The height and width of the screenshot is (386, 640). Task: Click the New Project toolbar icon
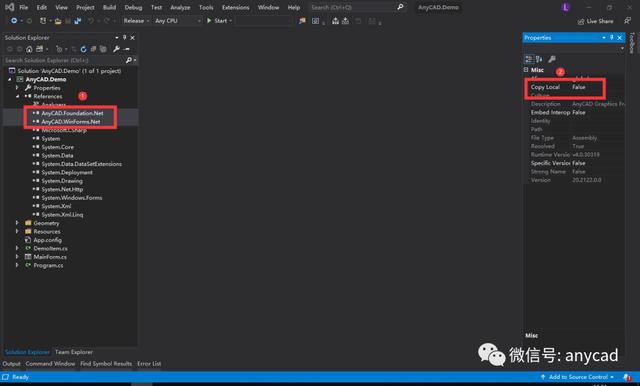tap(43, 20)
